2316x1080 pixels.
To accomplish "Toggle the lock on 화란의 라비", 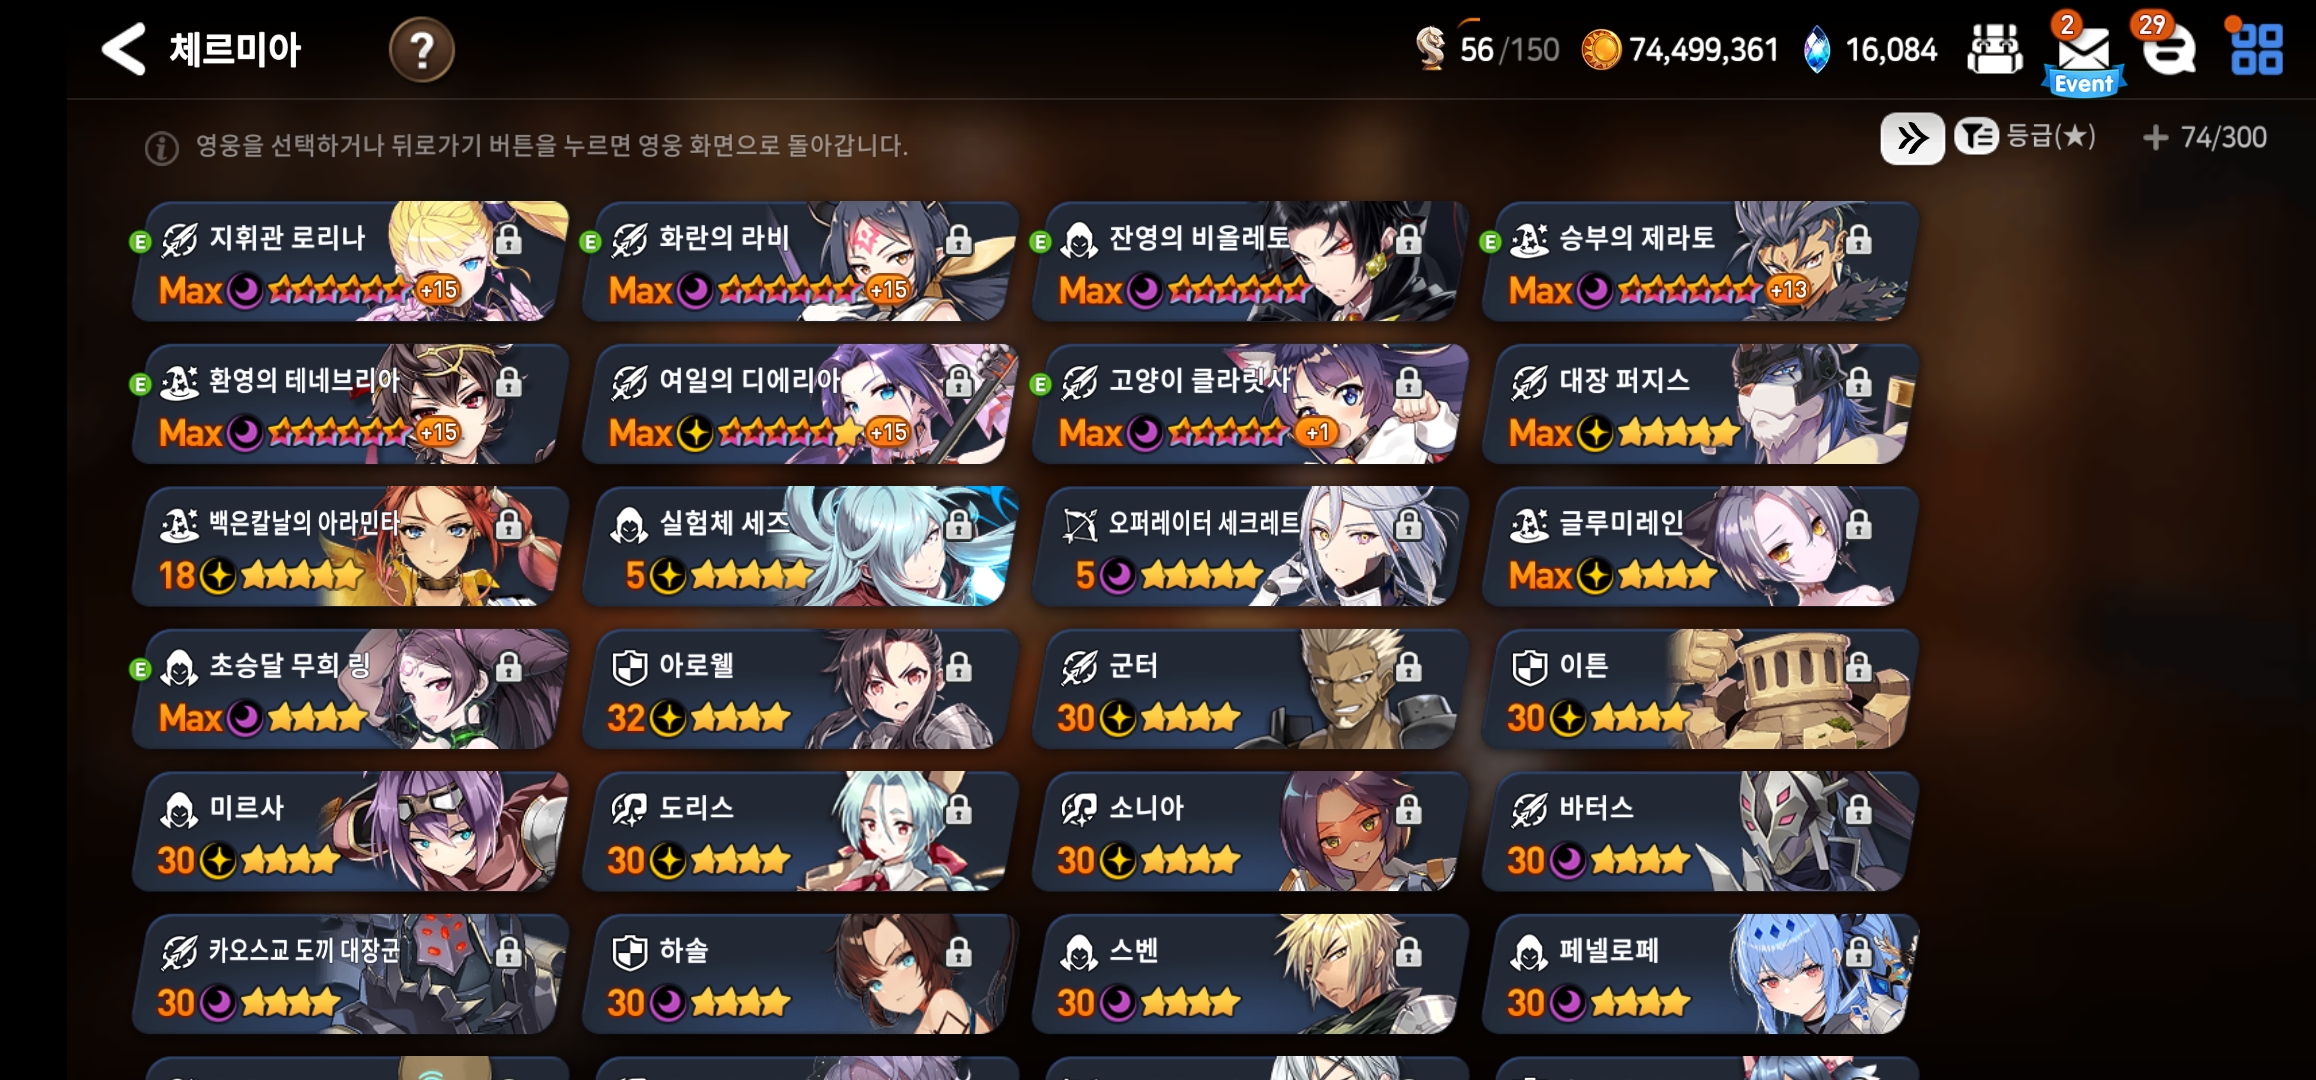I will (x=958, y=240).
